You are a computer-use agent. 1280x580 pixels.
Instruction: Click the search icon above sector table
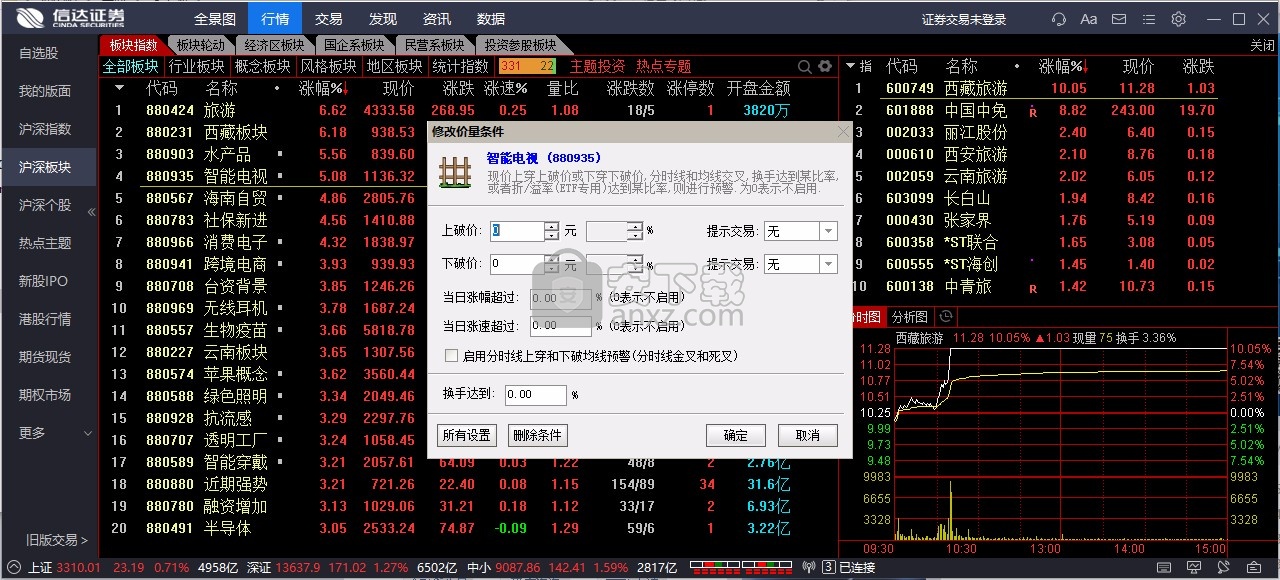point(806,66)
